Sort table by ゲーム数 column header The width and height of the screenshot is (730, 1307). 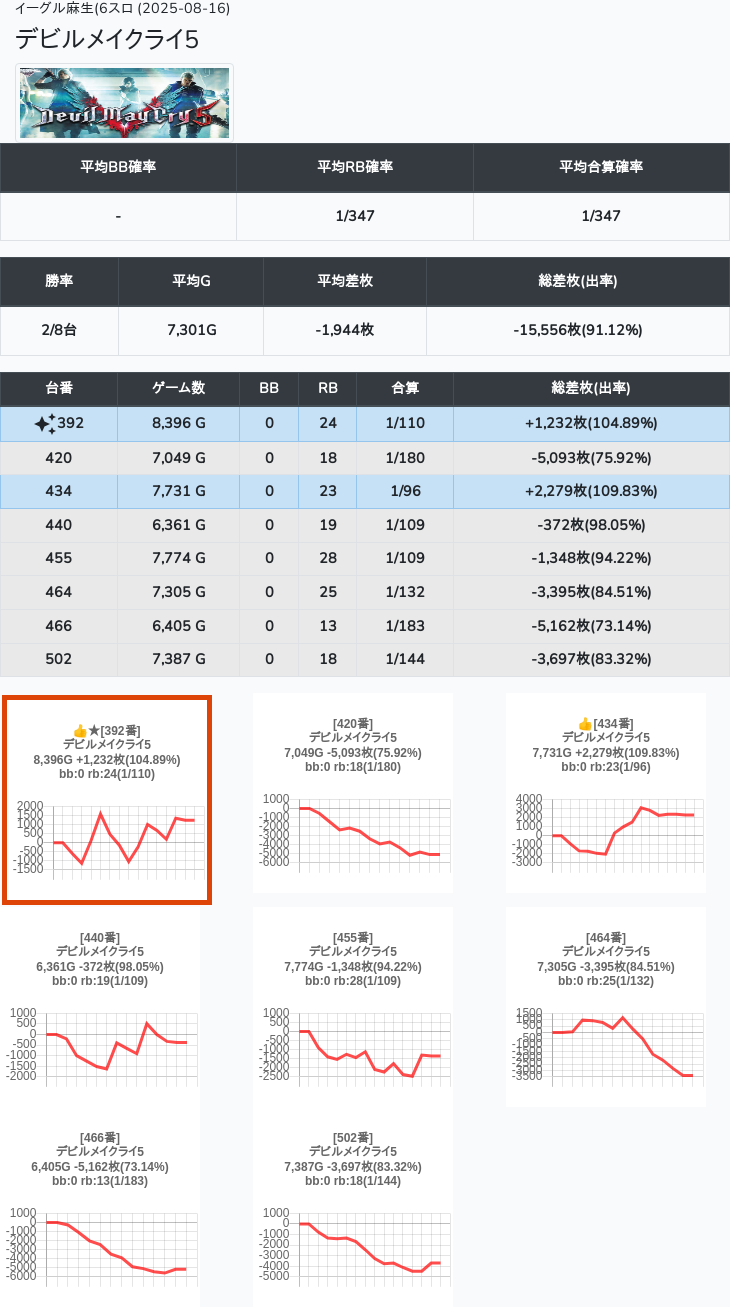(178, 388)
